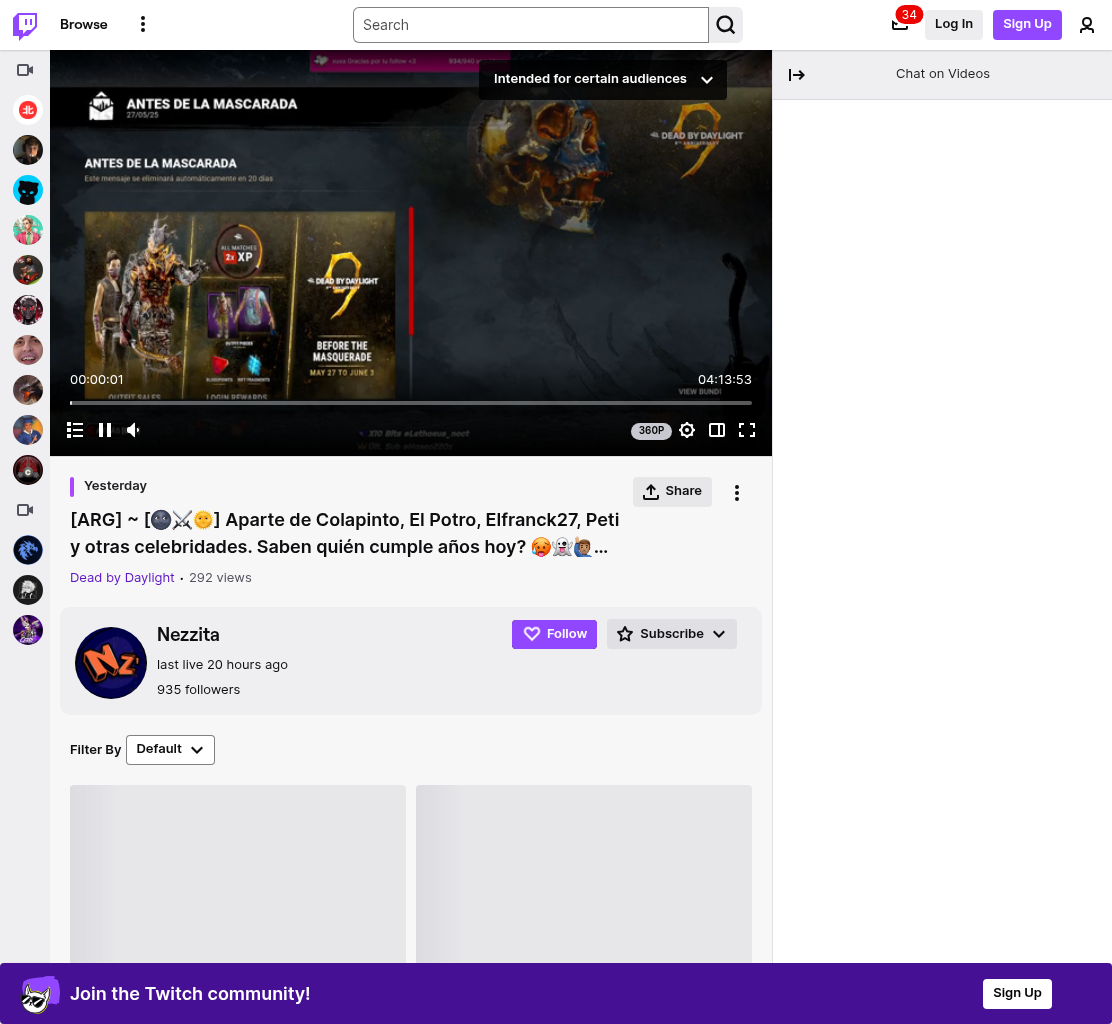Click the 'Yesterday' date label
This screenshot has width=1112, height=1024.
pos(116,486)
